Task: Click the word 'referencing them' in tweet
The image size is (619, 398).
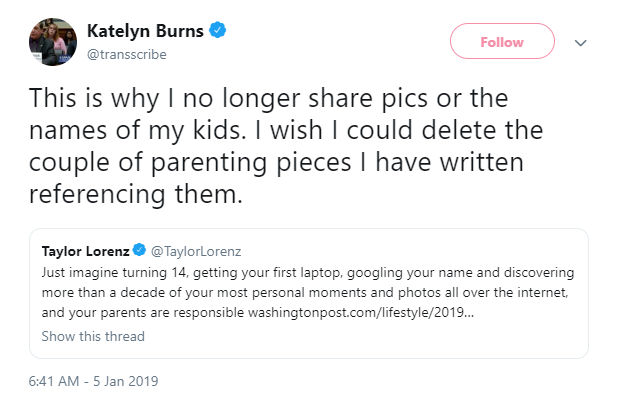Action: [x=135, y=194]
